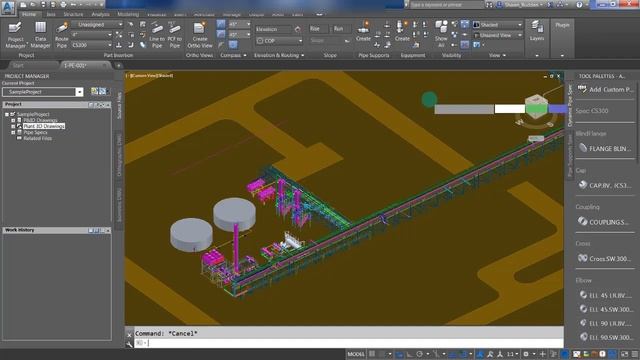The height and width of the screenshot is (360, 640).
Task: Expand the P&ID Drawings tree node
Action: tap(13, 120)
